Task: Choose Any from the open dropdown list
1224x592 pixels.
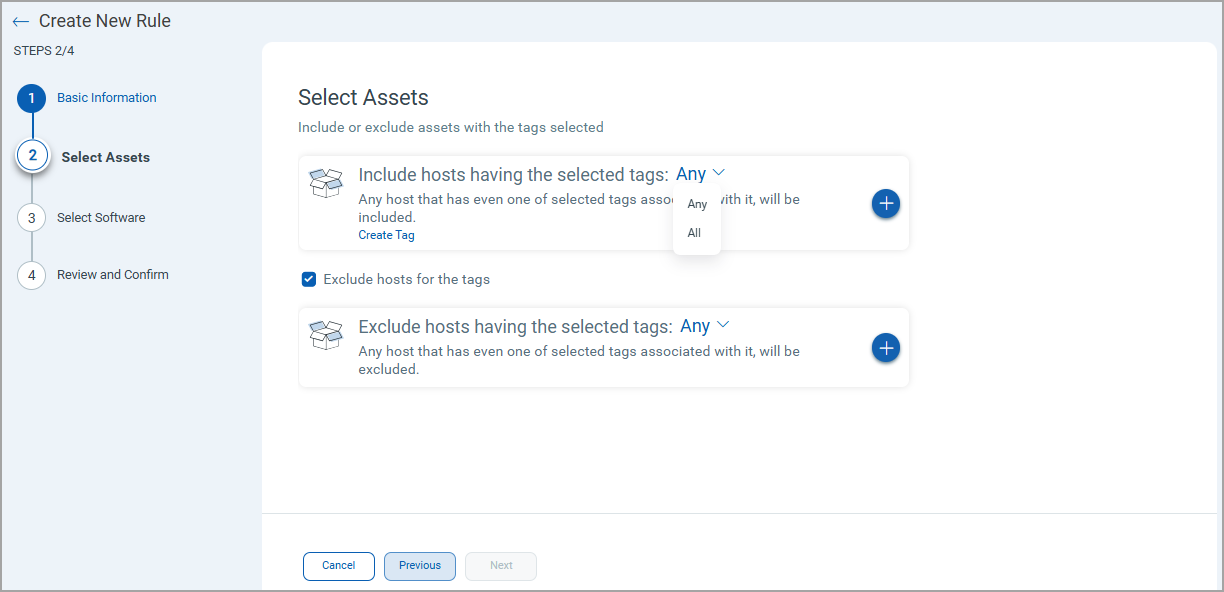Action: point(697,204)
